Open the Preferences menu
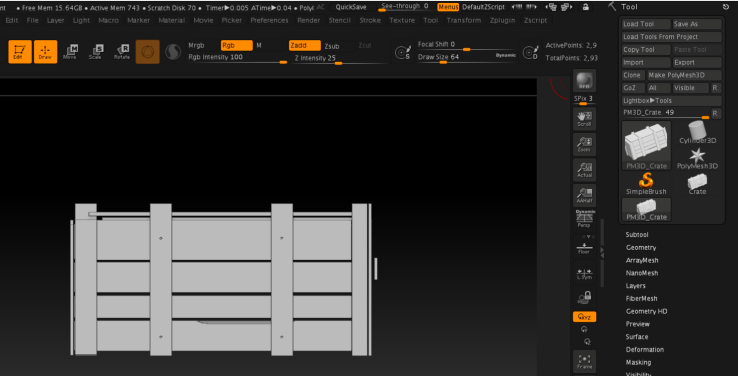 tap(269, 20)
